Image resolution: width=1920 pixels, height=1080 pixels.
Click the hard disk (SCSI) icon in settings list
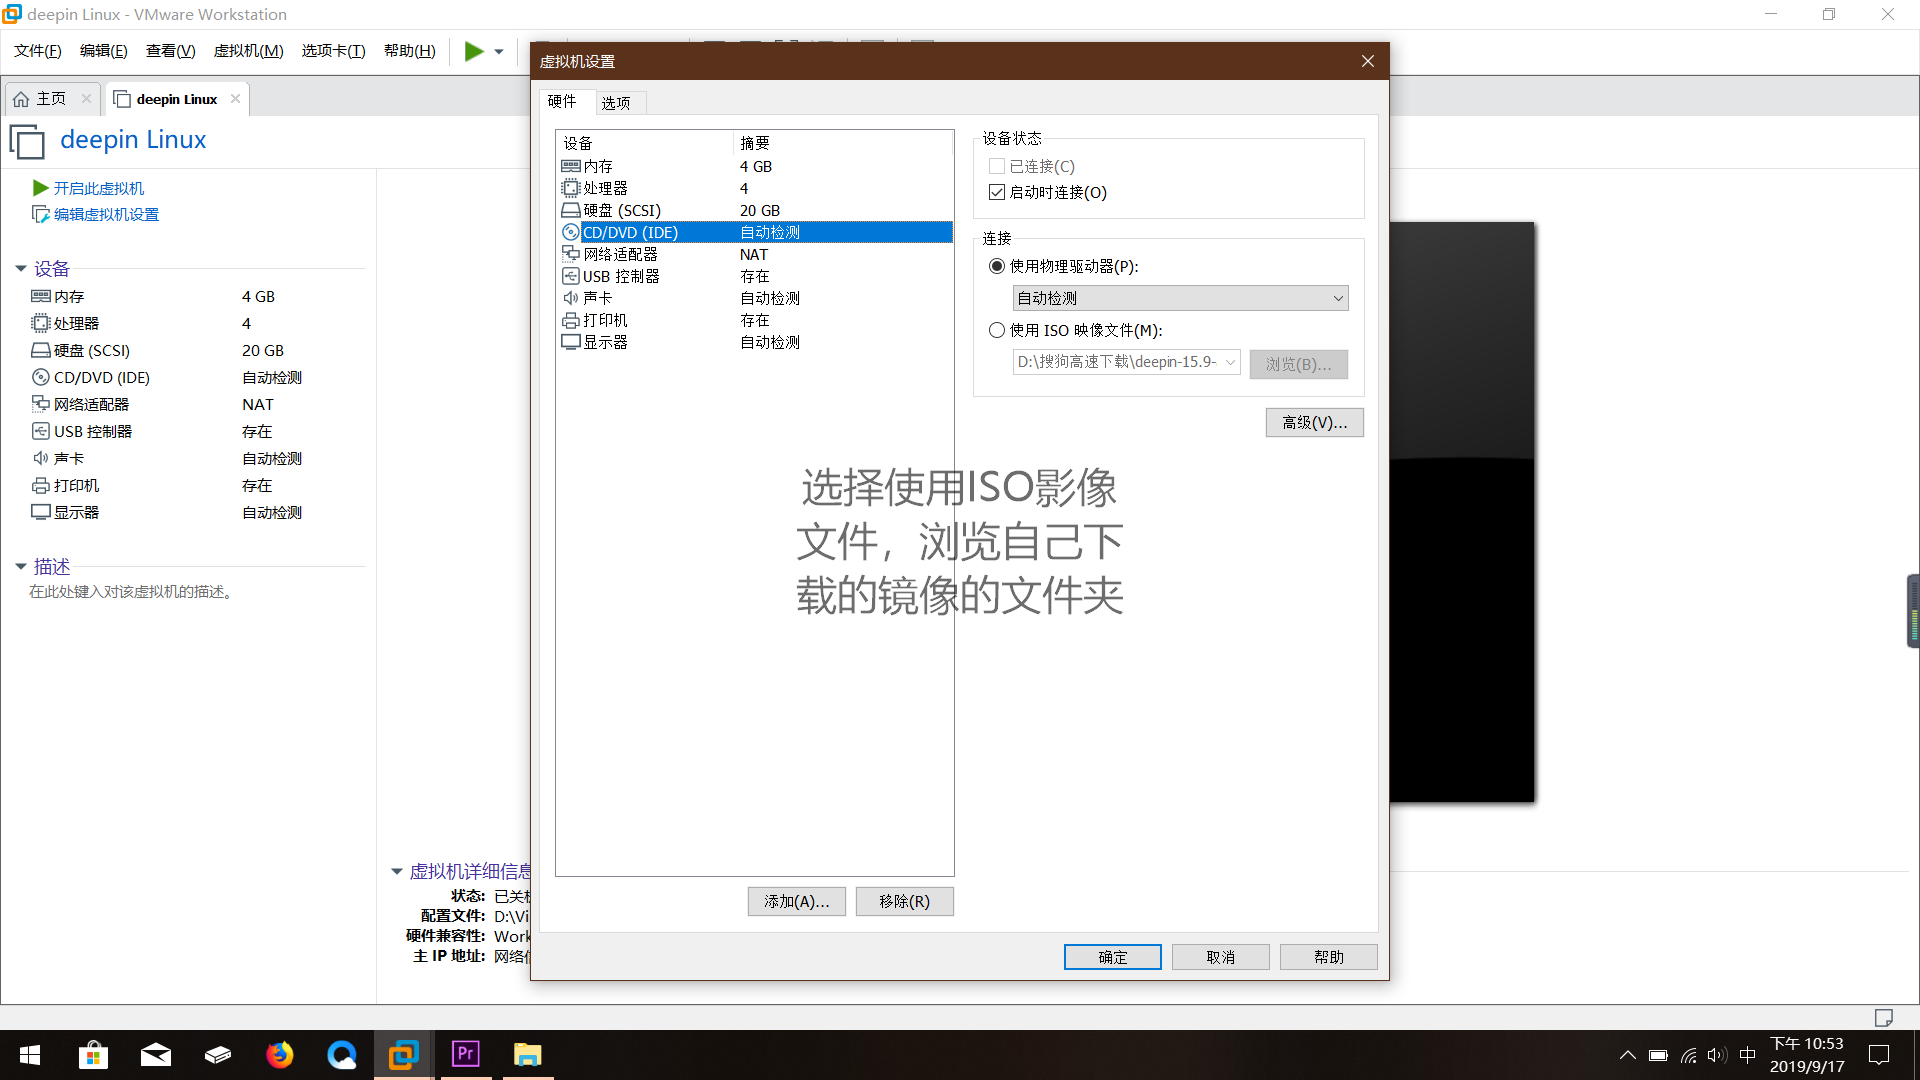click(571, 210)
